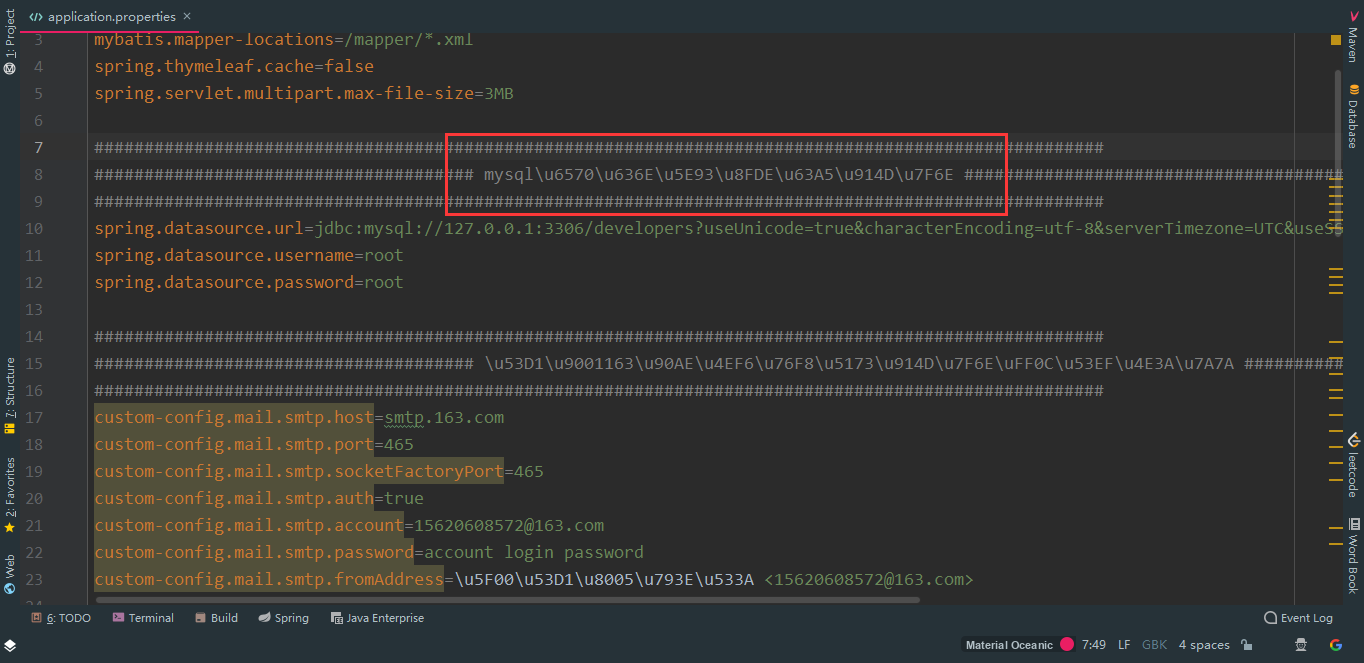
Task: Open the Event Log
Action: coord(1298,618)
